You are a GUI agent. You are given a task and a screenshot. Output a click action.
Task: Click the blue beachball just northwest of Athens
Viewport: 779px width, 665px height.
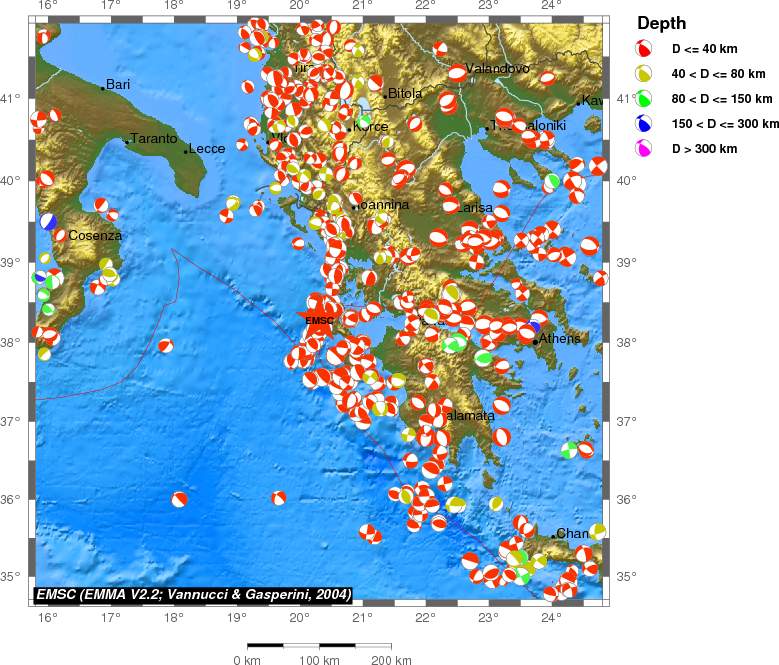click(533, 328)
